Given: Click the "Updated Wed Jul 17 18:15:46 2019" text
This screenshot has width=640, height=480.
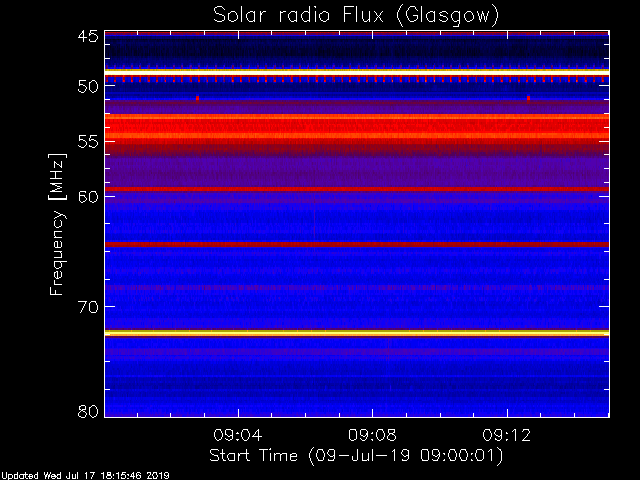Looking at the screenshot, I should (x=85, y=476).
